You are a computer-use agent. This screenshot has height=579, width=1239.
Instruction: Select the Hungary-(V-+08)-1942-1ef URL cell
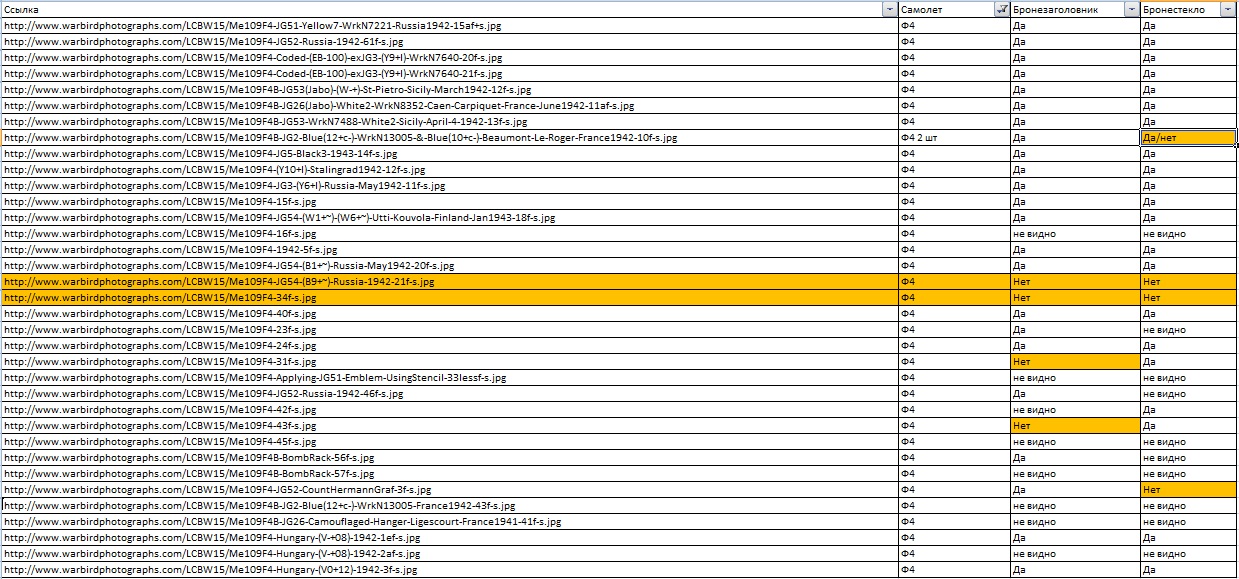(x=449, y=537)
